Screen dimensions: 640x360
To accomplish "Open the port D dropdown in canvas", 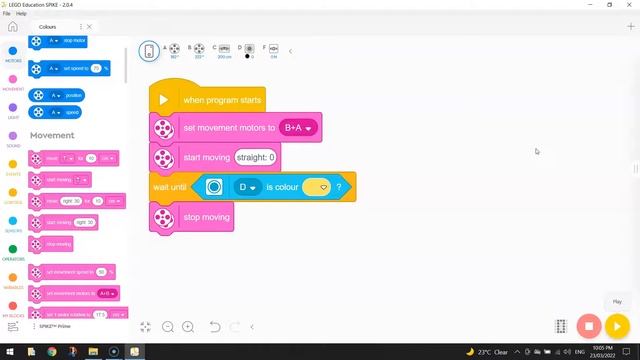I will click(x=247, y=187).
